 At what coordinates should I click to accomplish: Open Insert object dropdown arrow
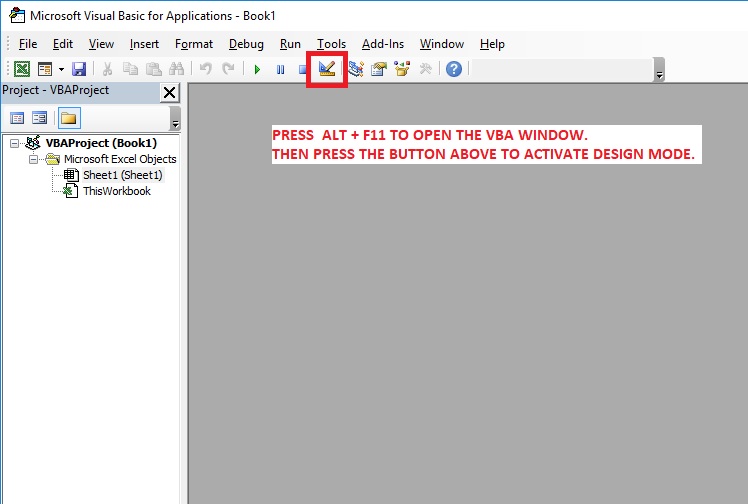[62, 70]
